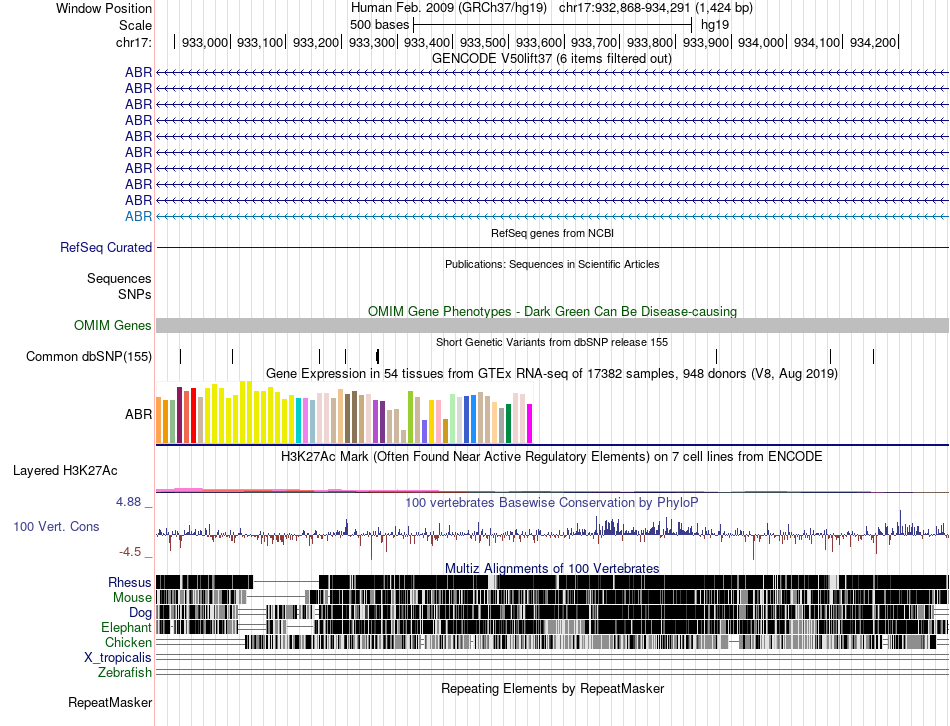Click the 933,500 coordinate label
950x726 pixels.
click(x=483, y=42)
